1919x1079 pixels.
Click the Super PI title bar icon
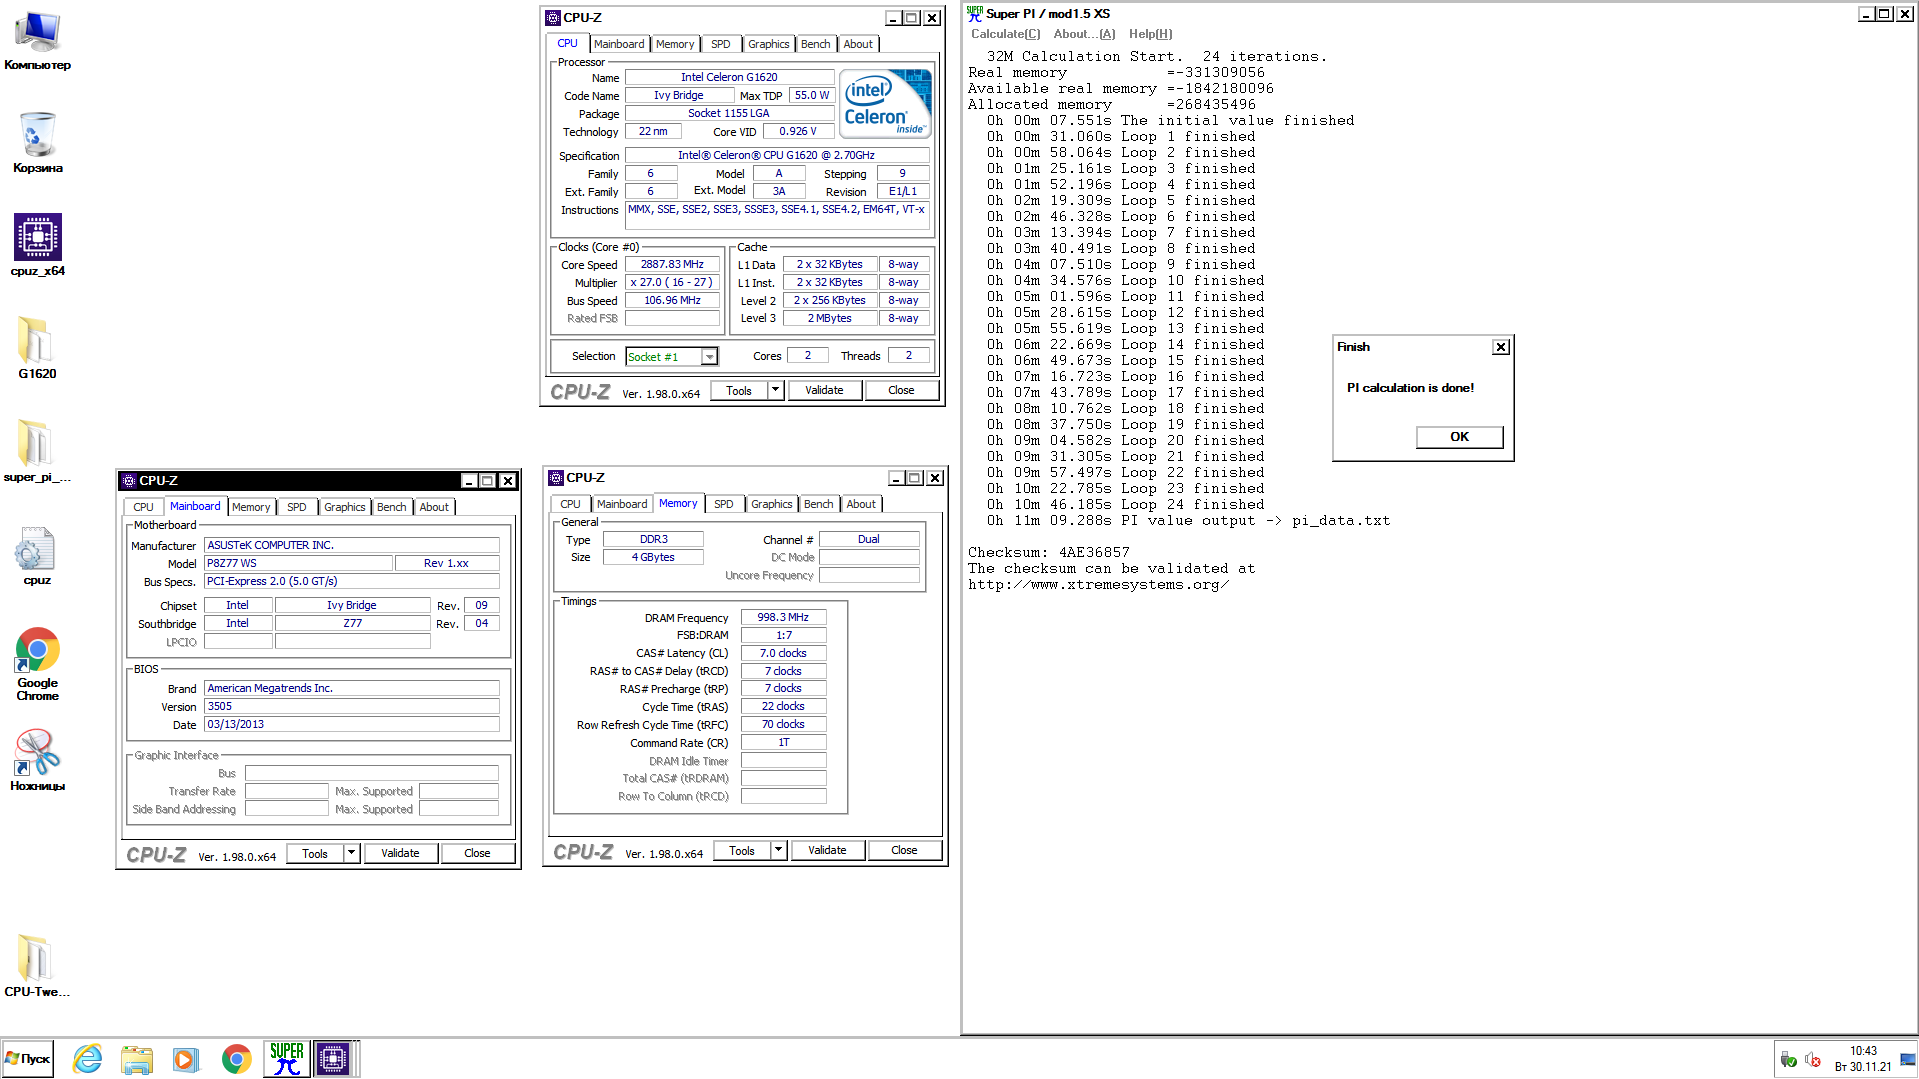click(x=975, y=13)
